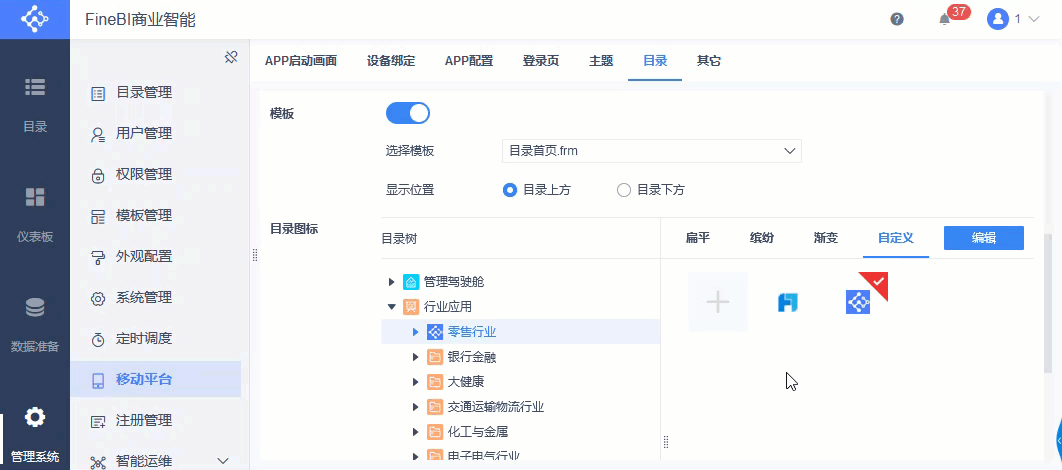Select 交通运输物流行业 tree row text

tap(496, 407)
